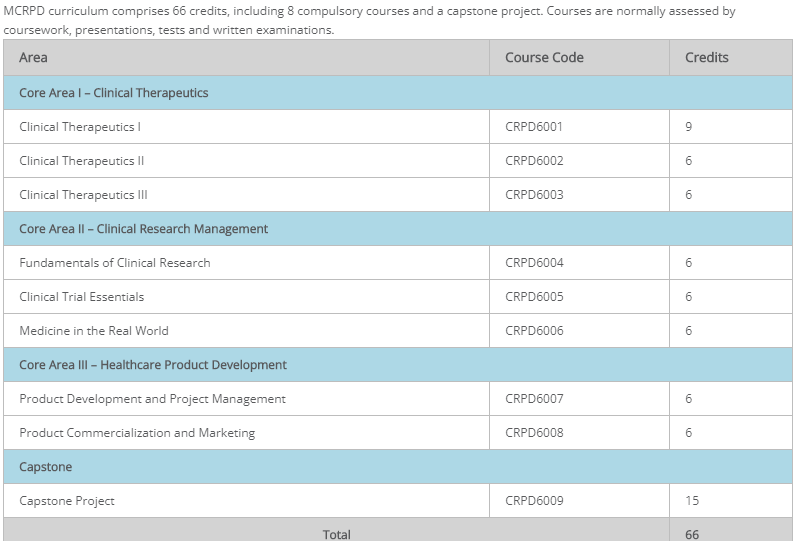The height and width of the screenshot is (541, 795).
Task: Select course code CRPD6001
Action: click(534, 127)
